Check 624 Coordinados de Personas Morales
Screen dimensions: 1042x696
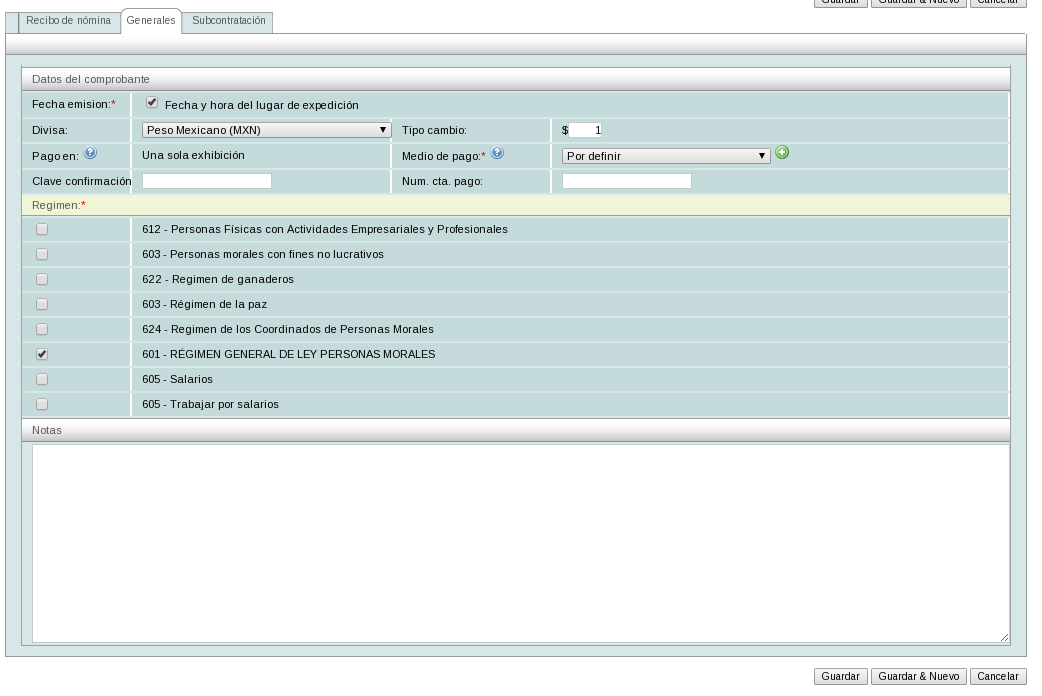(42, 329)
